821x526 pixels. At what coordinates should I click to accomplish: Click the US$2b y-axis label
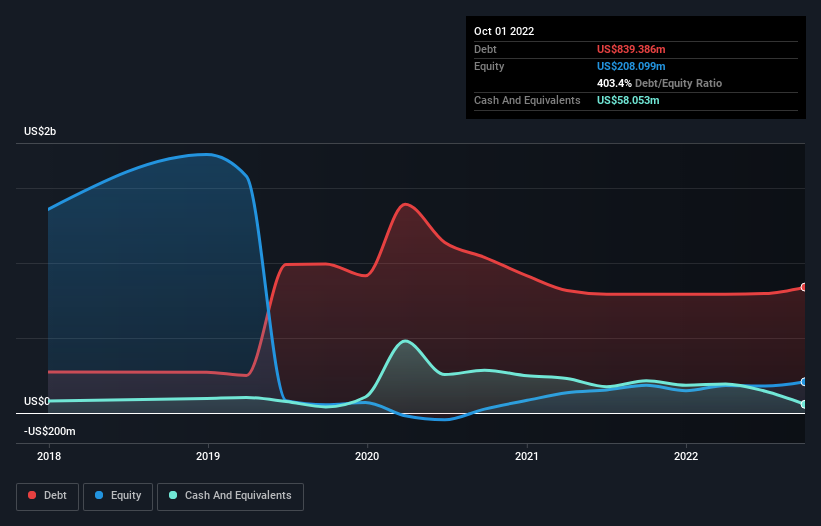tap(40, 131)
